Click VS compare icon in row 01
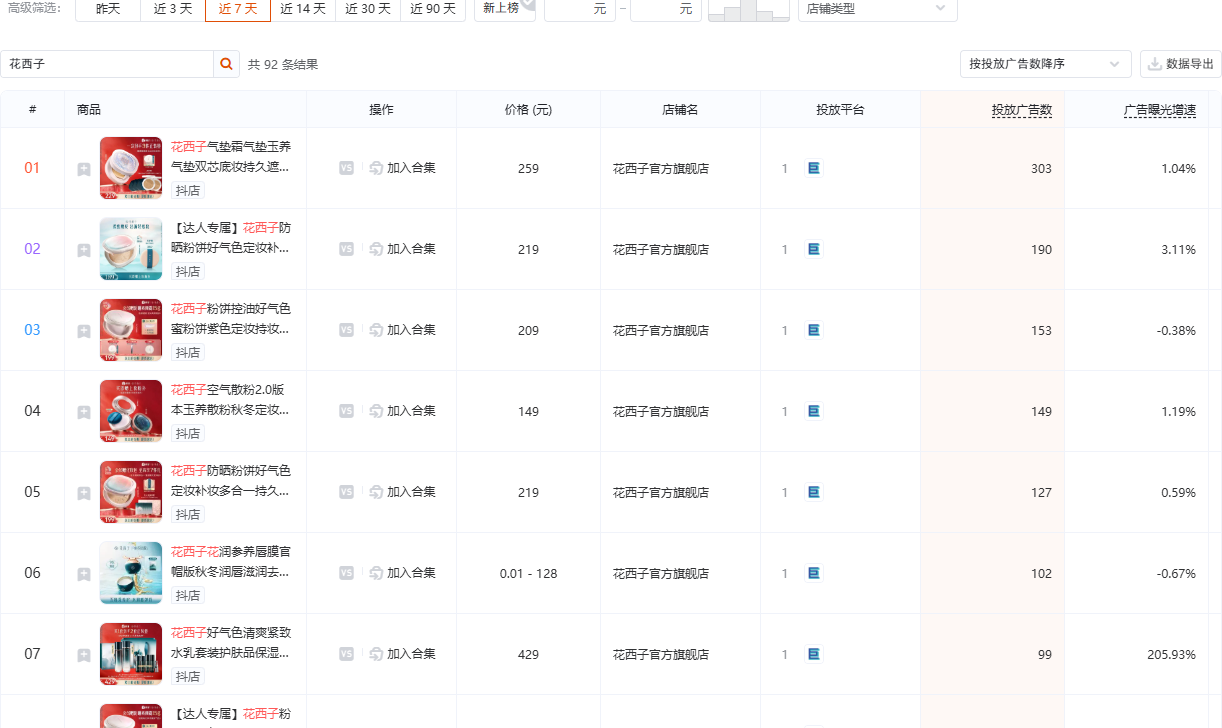The height and width of the screenshot is (728, 1222). pyautogui.click(x=346, y=168)
